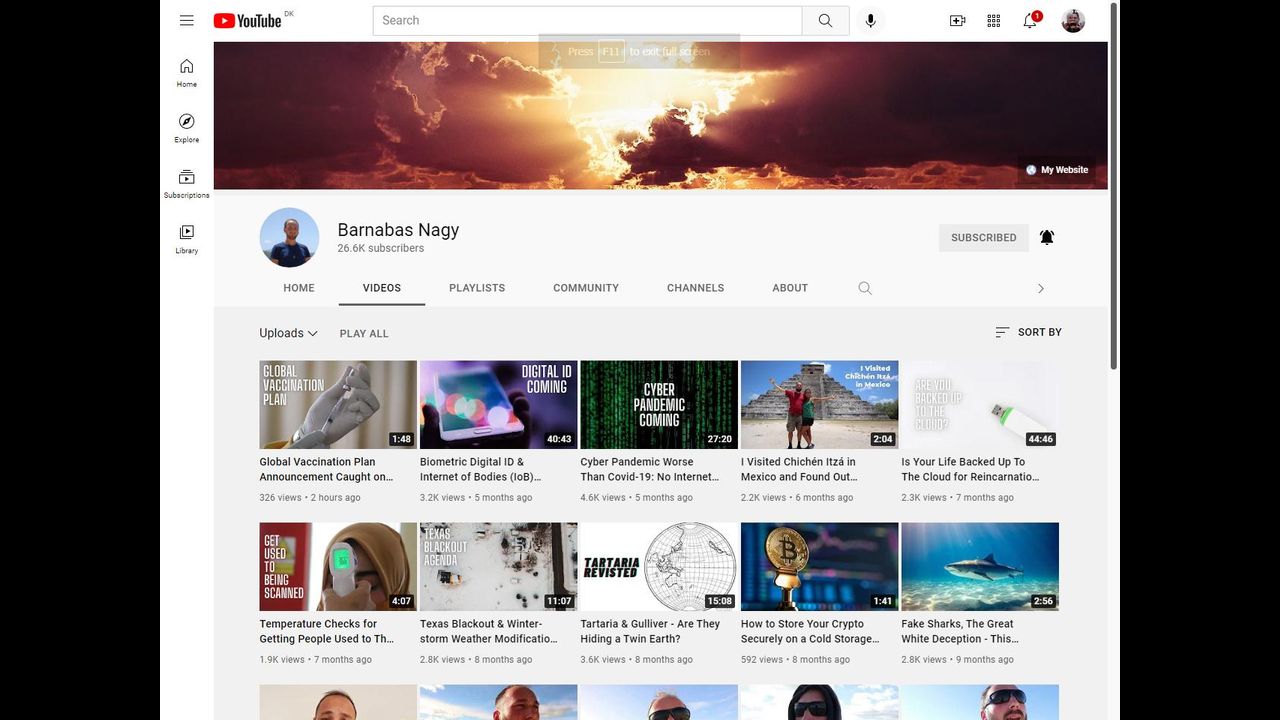
Task: Open the Sort By menu
Action: click(1028, 332)
